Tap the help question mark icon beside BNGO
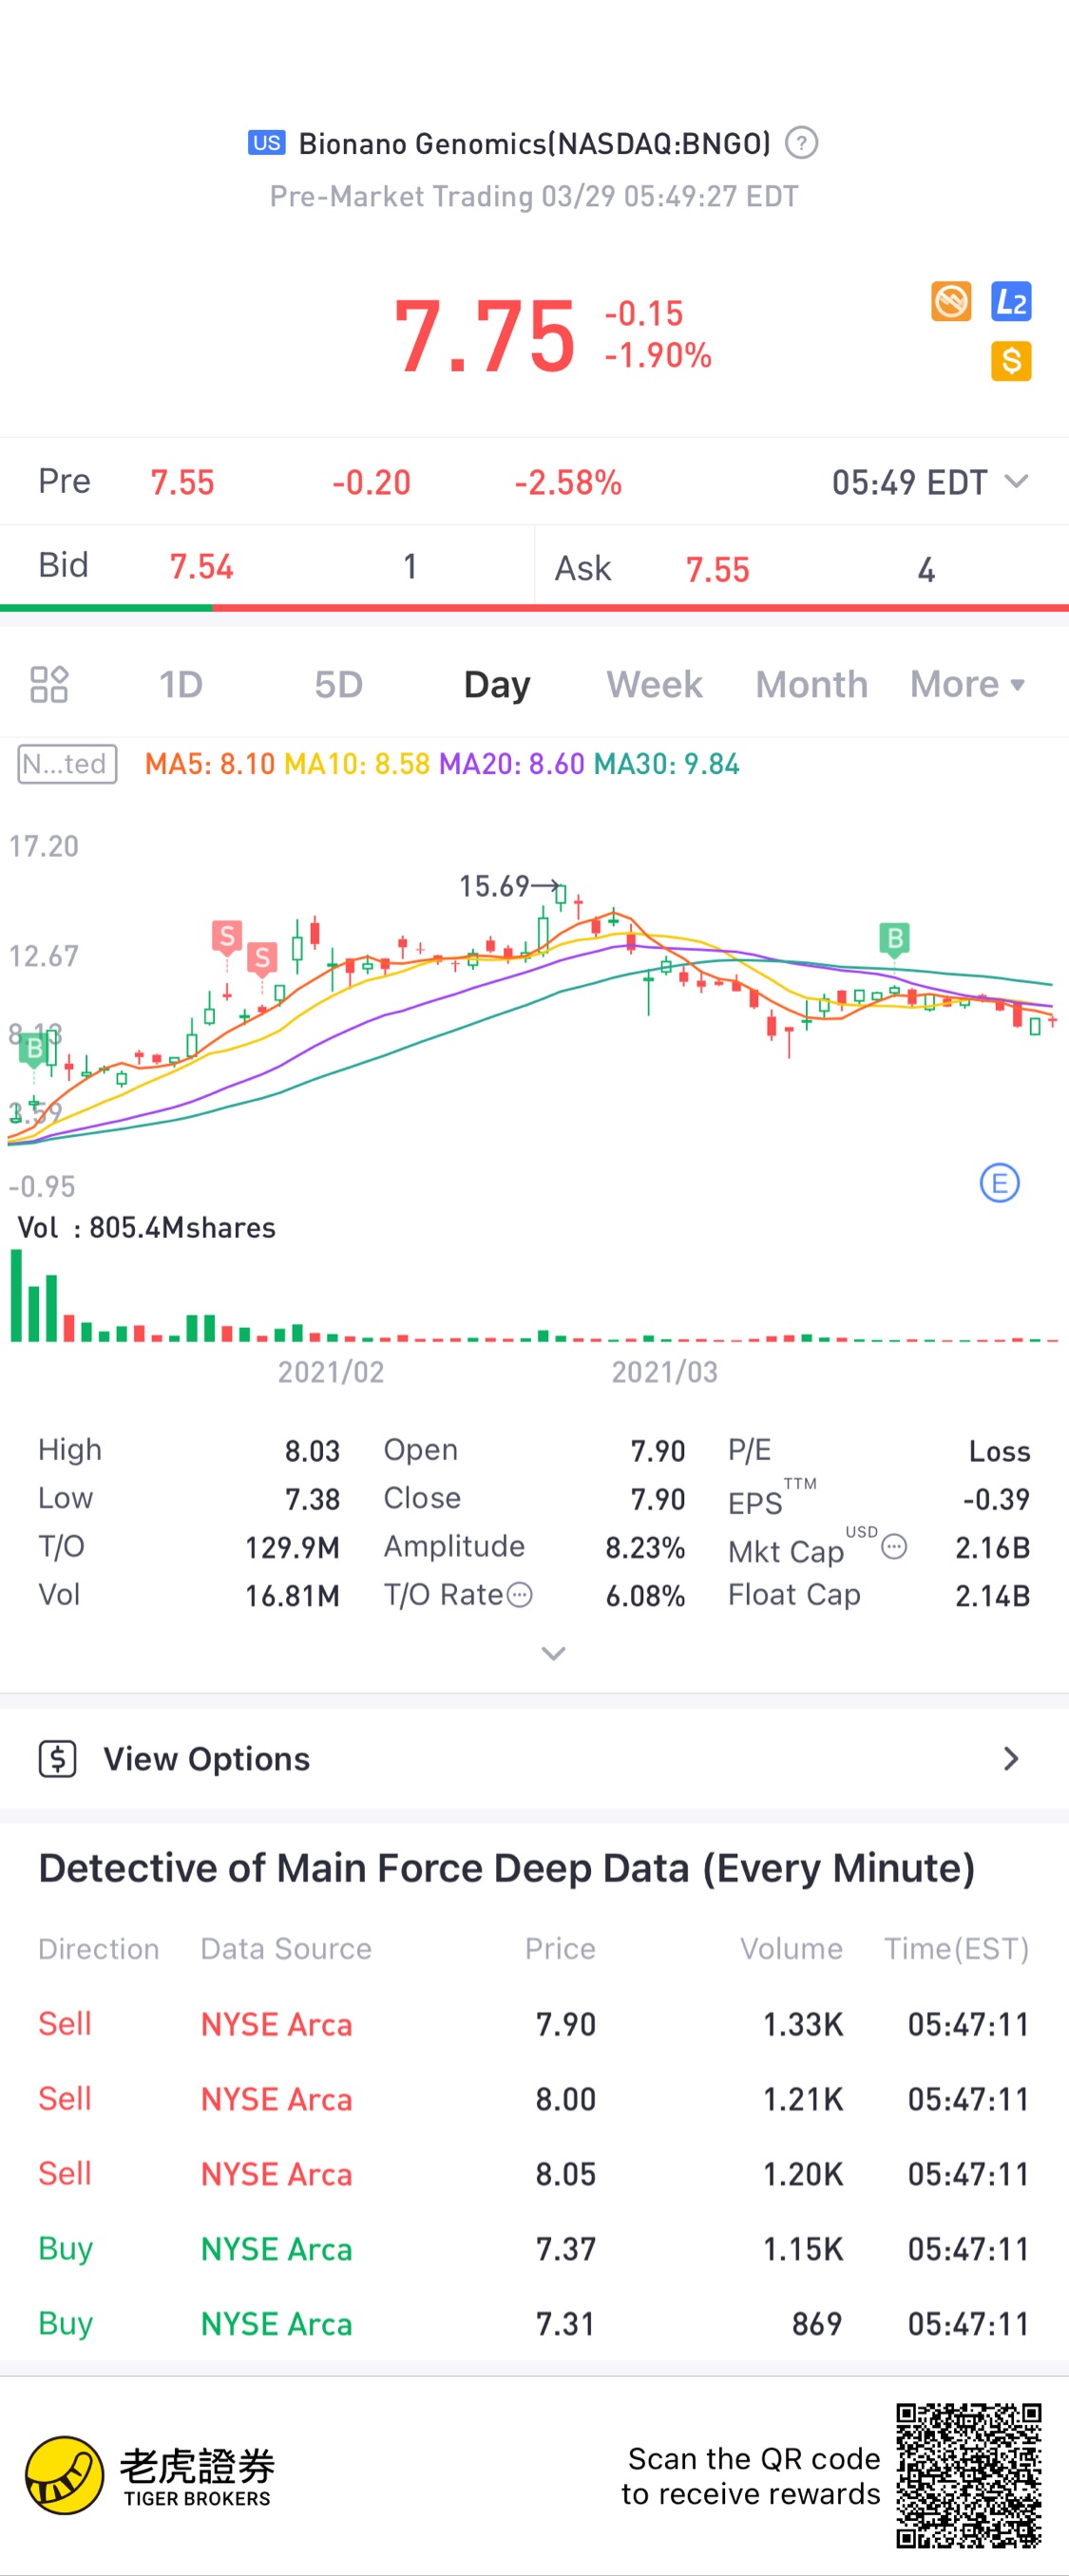Image resolution: width=1069 pixels, height=2576 pixels. 801,143
